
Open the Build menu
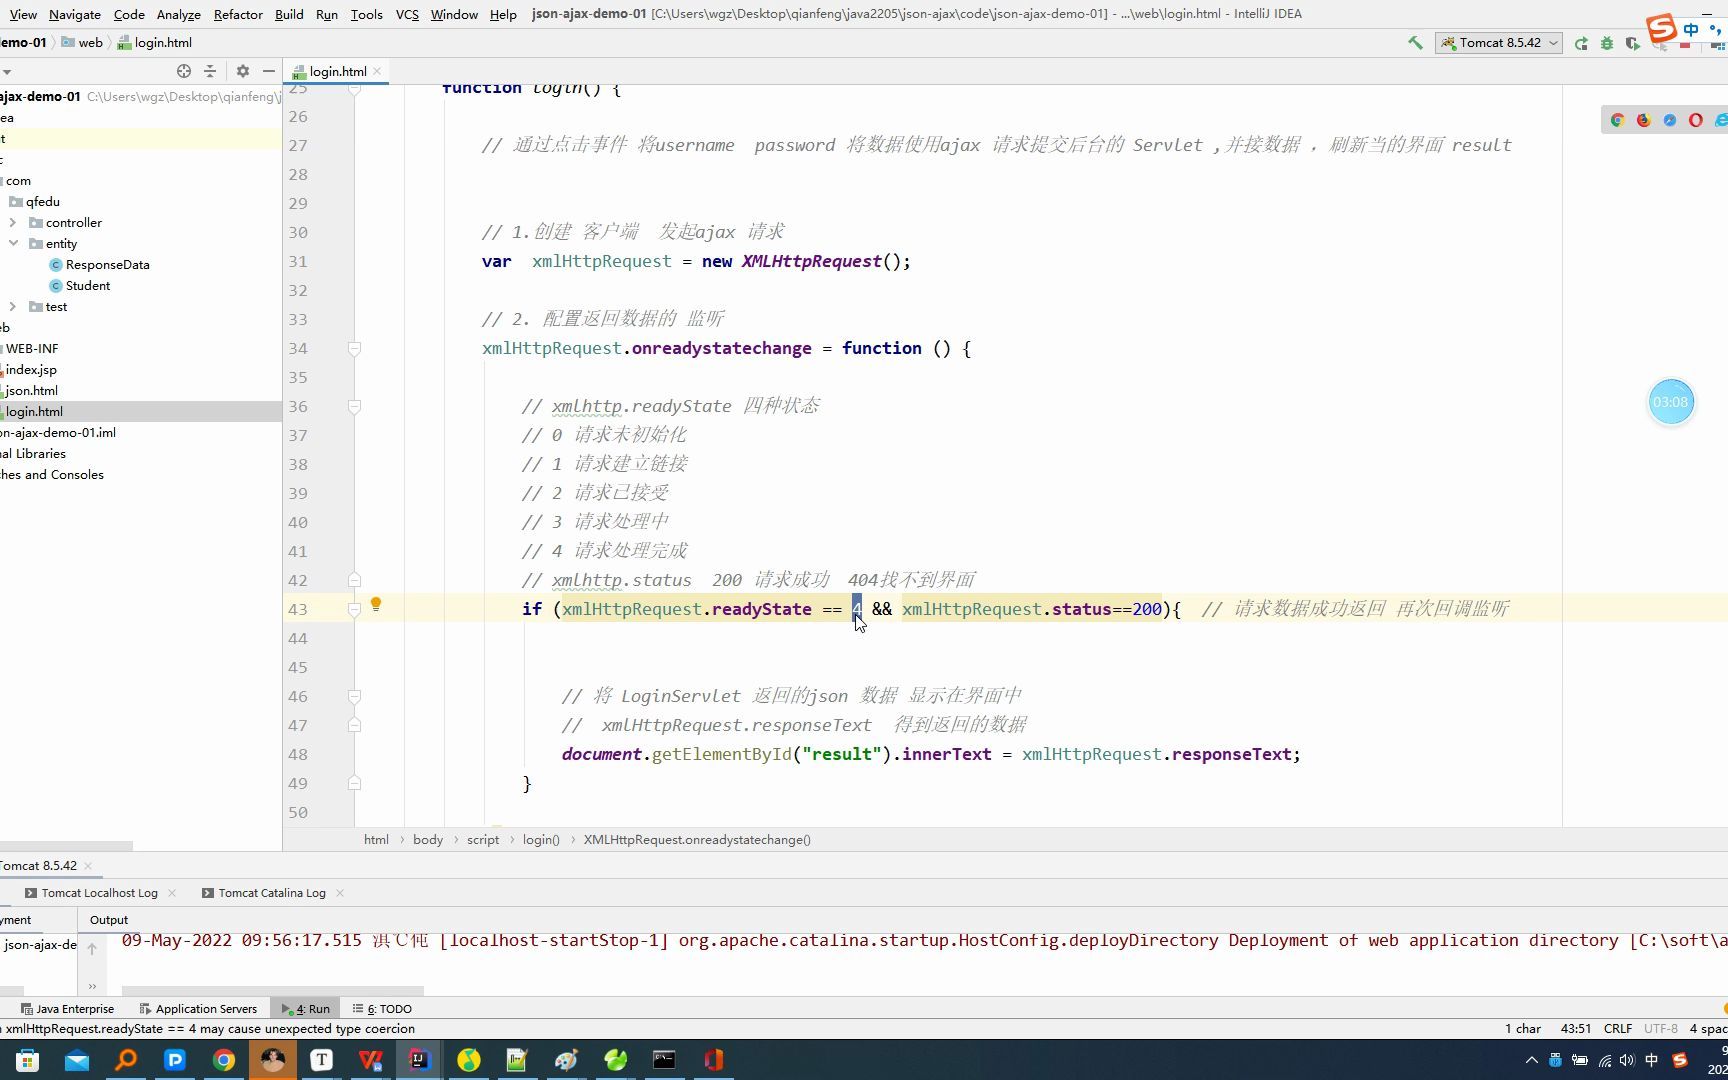click(x=289, y=14)
